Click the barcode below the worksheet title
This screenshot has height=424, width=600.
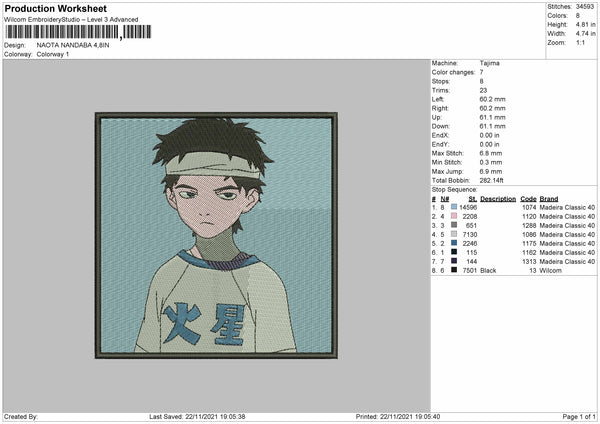(x=78, y=32)
